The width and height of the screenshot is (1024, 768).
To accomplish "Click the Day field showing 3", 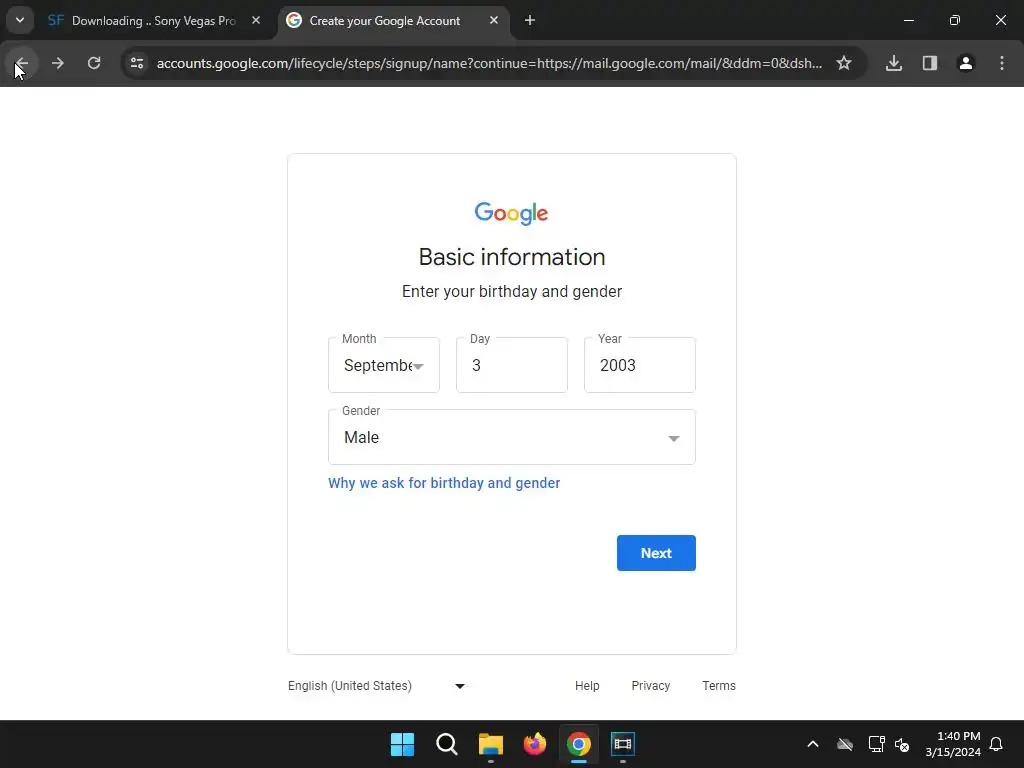I will pos(512,365).
